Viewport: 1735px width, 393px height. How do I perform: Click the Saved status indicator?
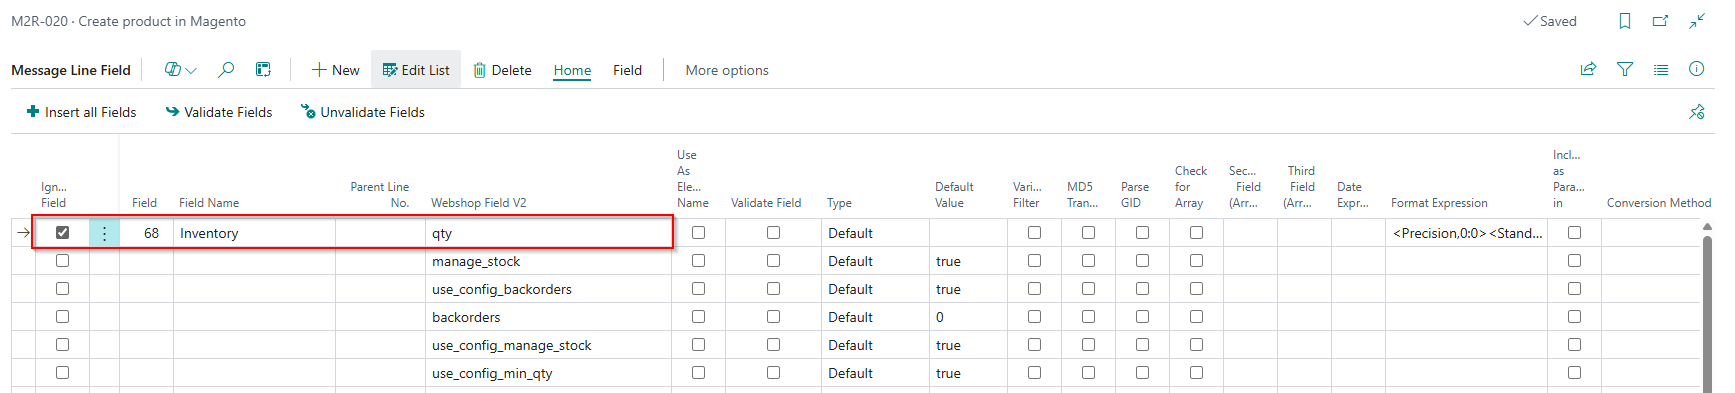click(1550, 21)
